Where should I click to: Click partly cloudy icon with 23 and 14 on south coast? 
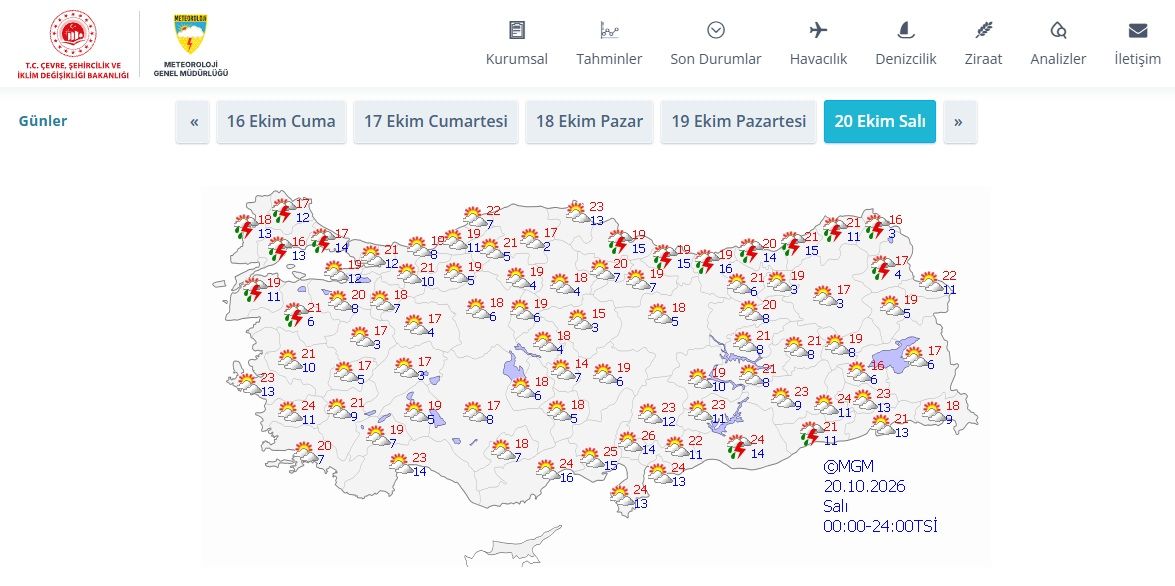click(401, 464)
